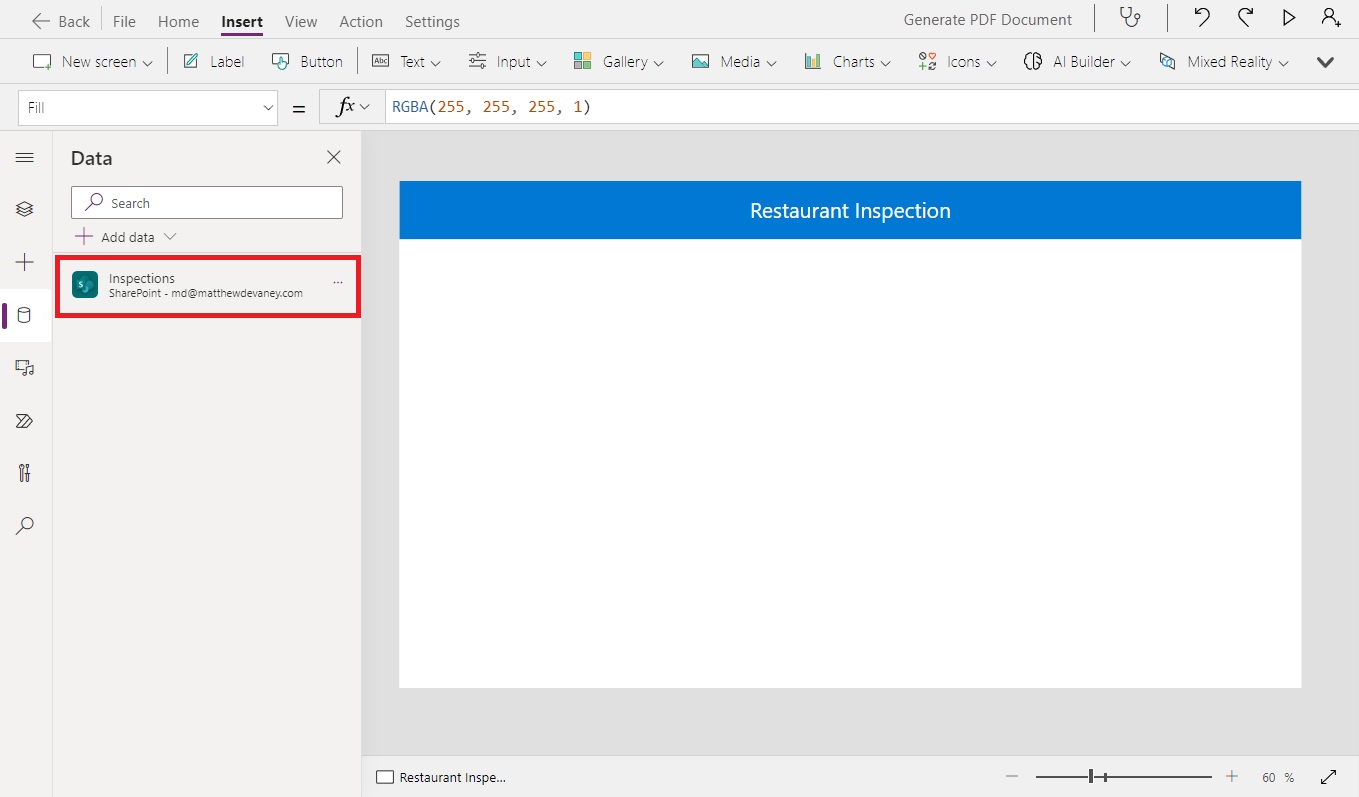The image size is (1359, 797).
Task: Open the New screen dropdown
Action: point(91,61)
